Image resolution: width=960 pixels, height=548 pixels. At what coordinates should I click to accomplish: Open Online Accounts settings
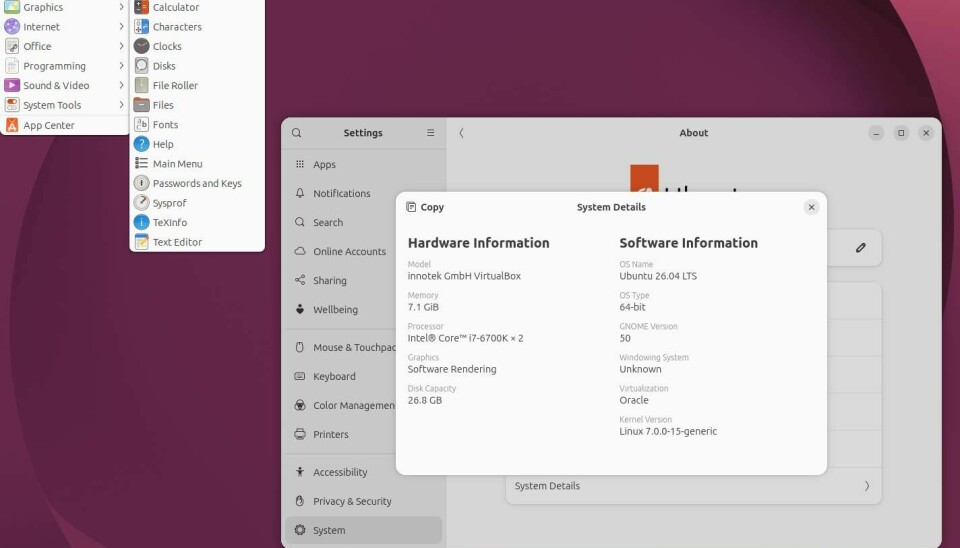pos(340,251)
